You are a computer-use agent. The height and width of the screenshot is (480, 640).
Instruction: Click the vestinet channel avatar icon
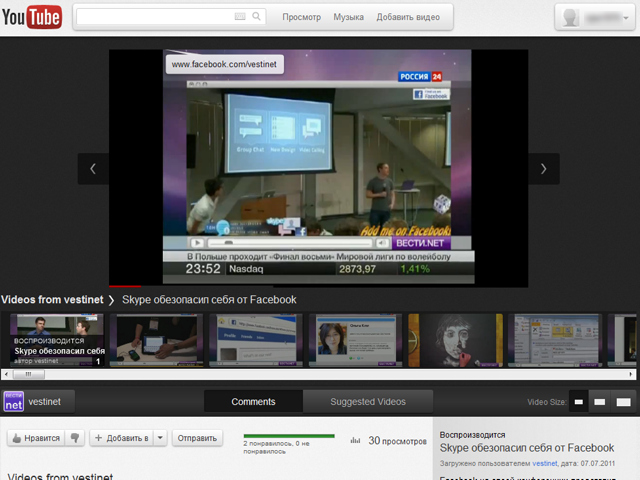click(x=14, y=401)
